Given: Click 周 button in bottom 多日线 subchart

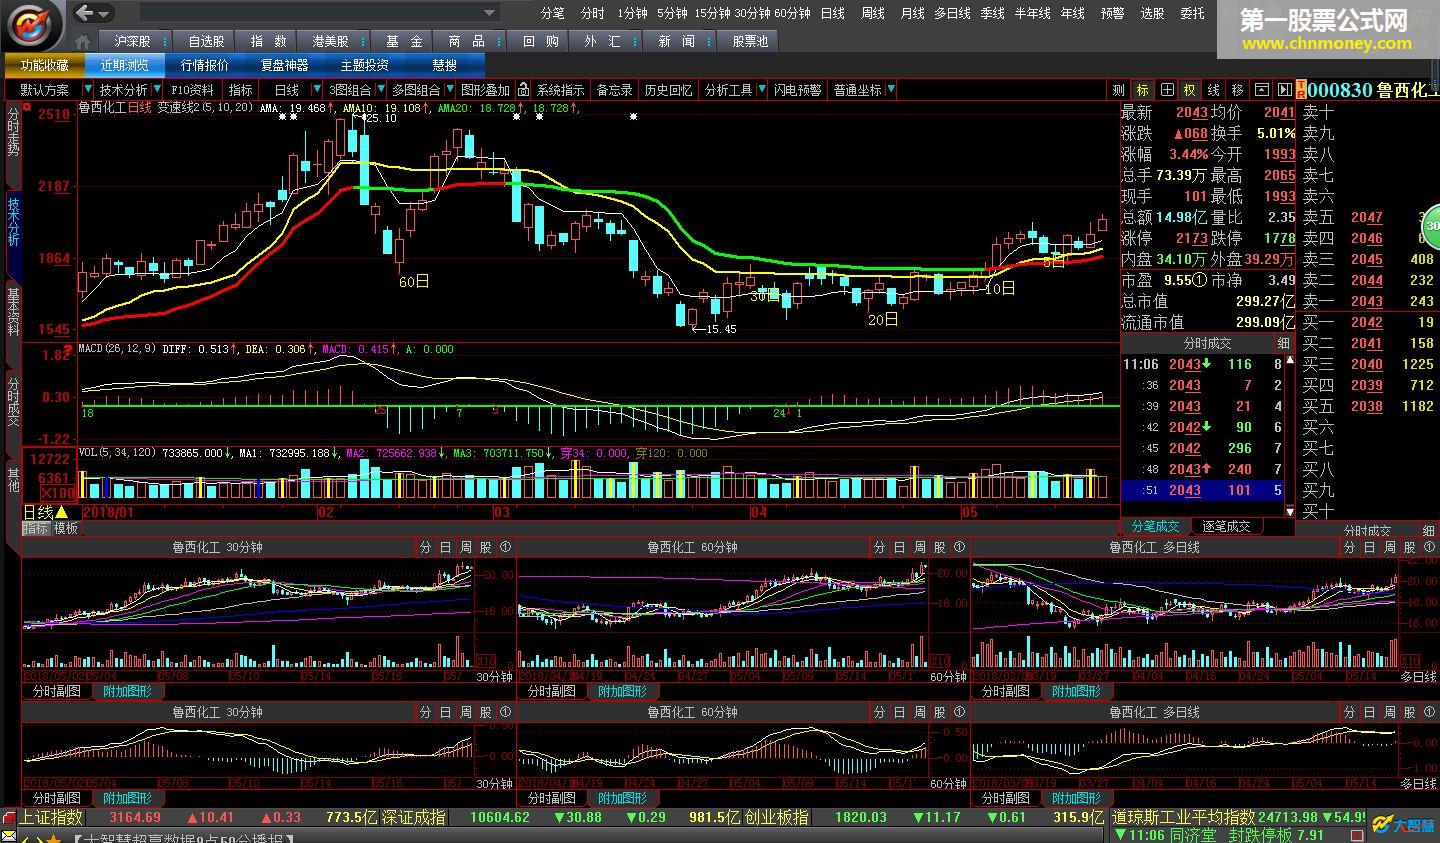Looking at the screenshot, I should click(x=1389, y=712).
